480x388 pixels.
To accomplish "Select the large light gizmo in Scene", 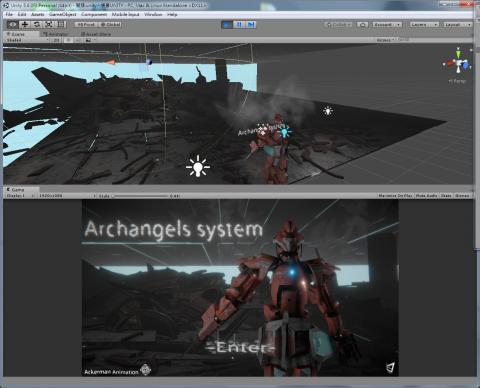I will [198, 166].
